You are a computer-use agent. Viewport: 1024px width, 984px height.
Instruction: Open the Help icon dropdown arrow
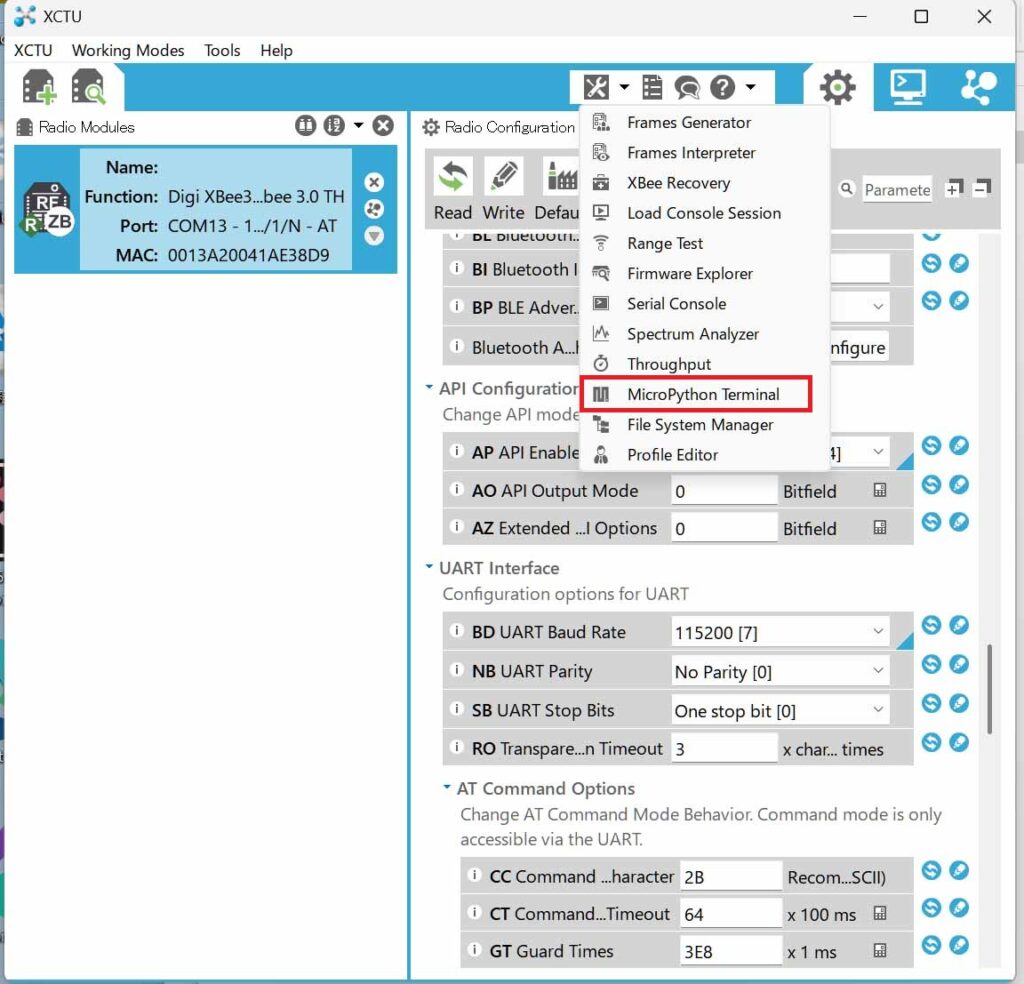751,86
